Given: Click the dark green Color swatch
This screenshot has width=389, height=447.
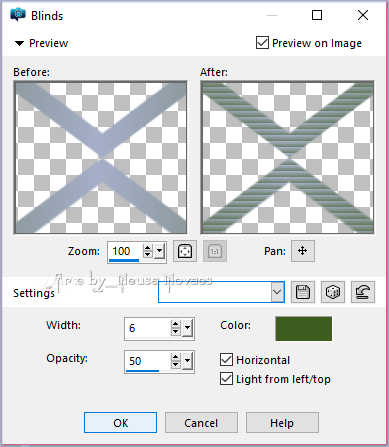Looking at the screenshot, I should (304, 329).
